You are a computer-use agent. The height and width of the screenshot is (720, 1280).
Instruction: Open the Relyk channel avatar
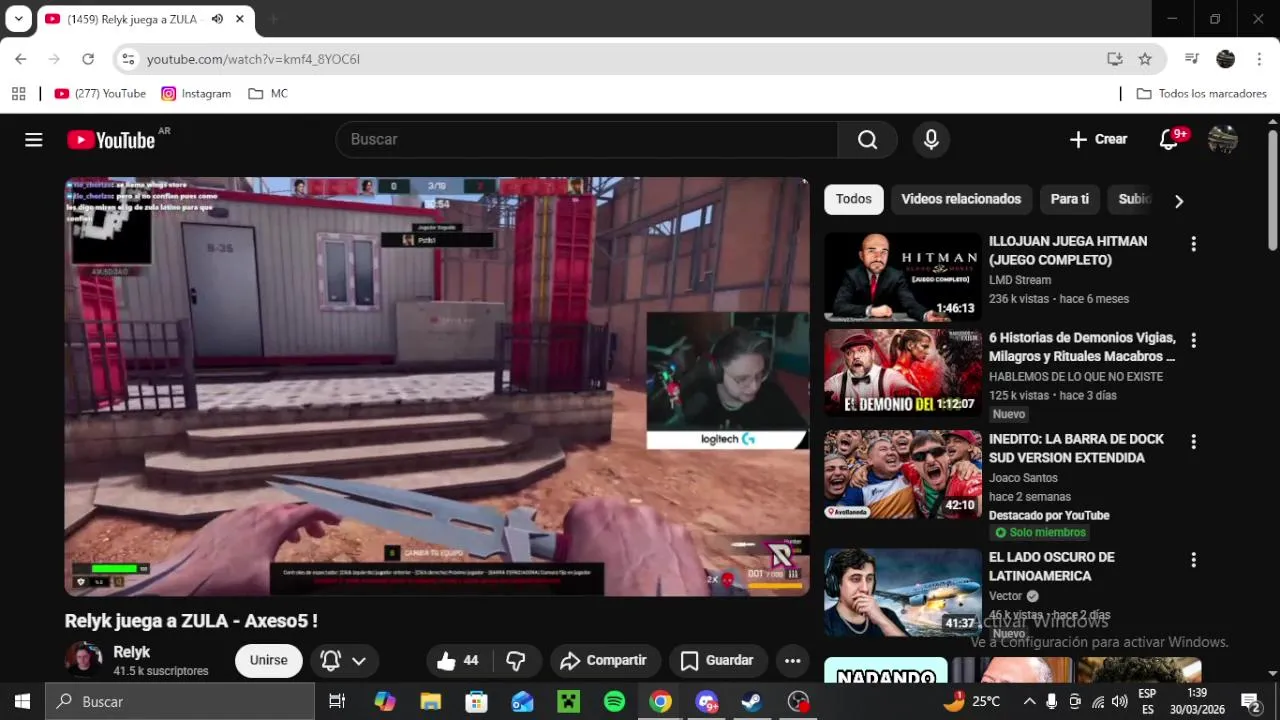tap(84, 660)
